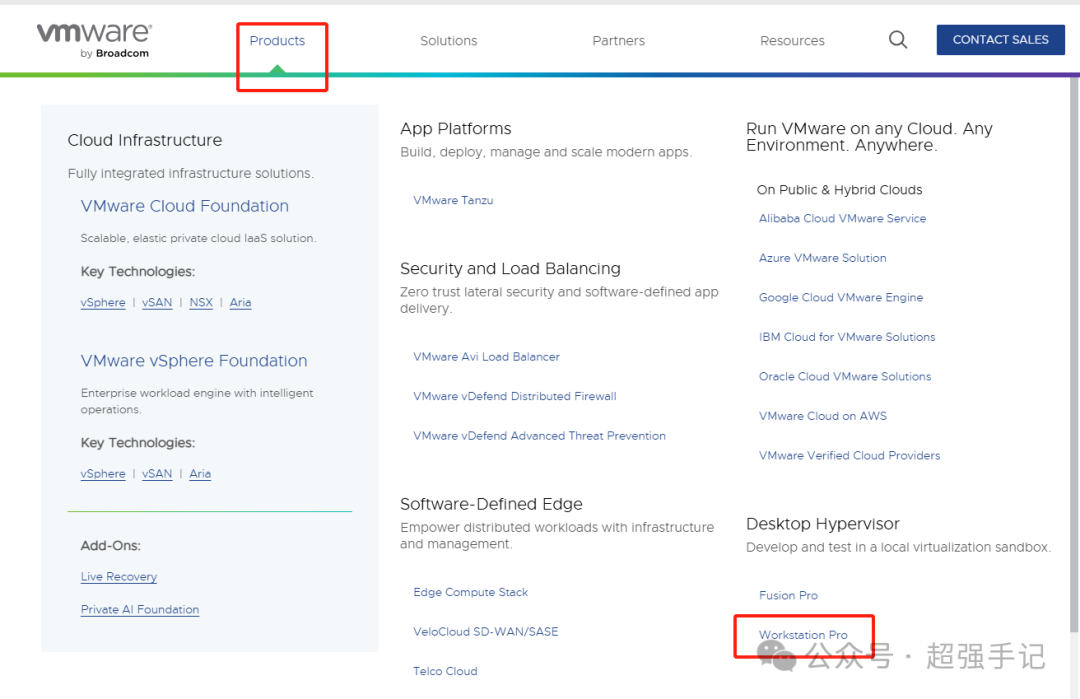Open VMware Avi Load Balancer
The height and width of the screenshot is (699, 1080).
pyautogui.click(x=486, y=357)
